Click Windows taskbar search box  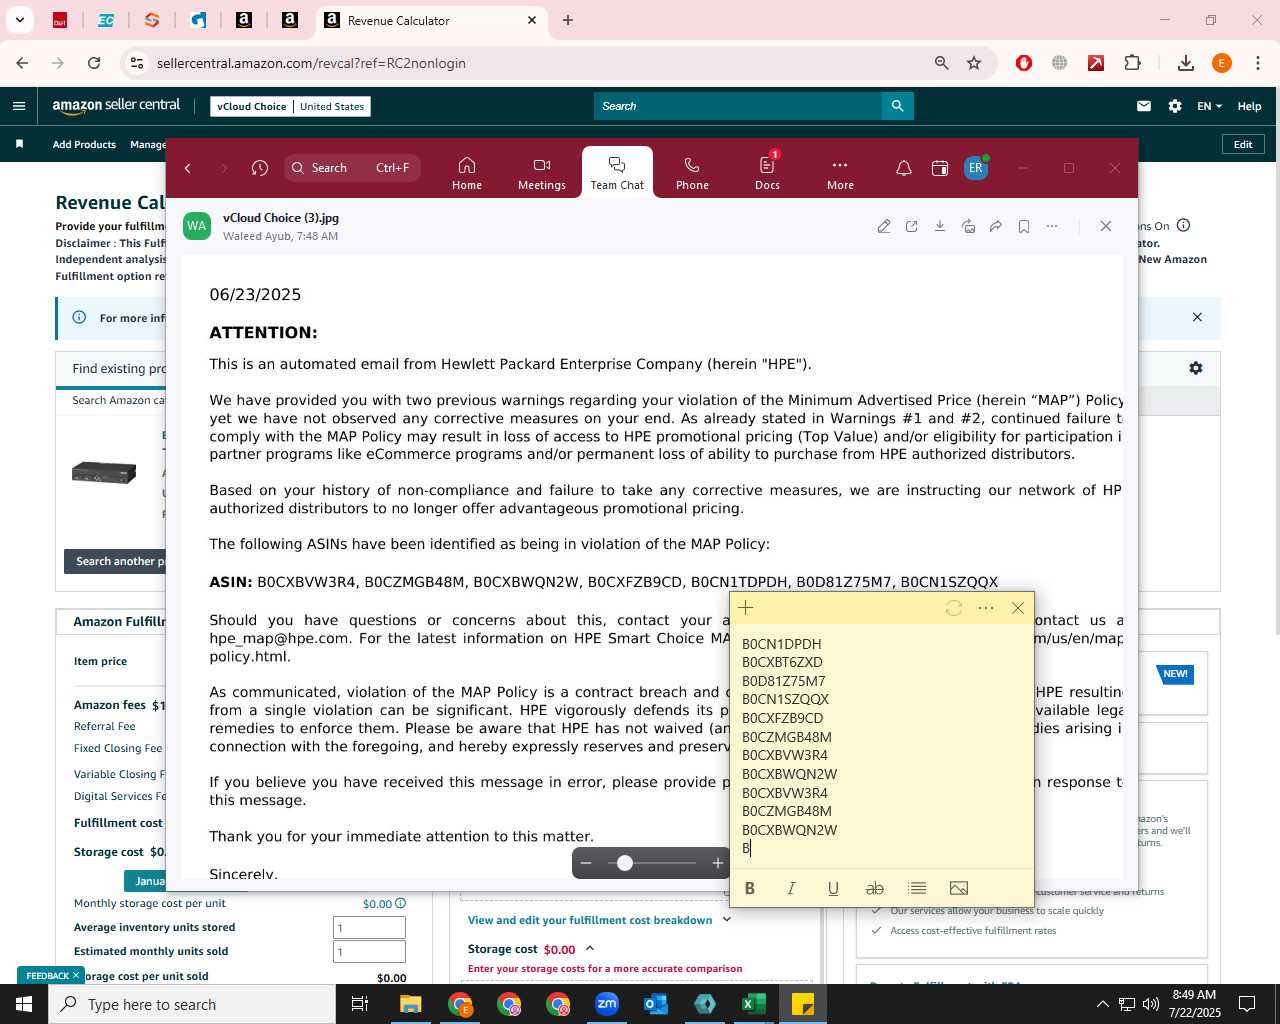click(x=192, y=1004)
